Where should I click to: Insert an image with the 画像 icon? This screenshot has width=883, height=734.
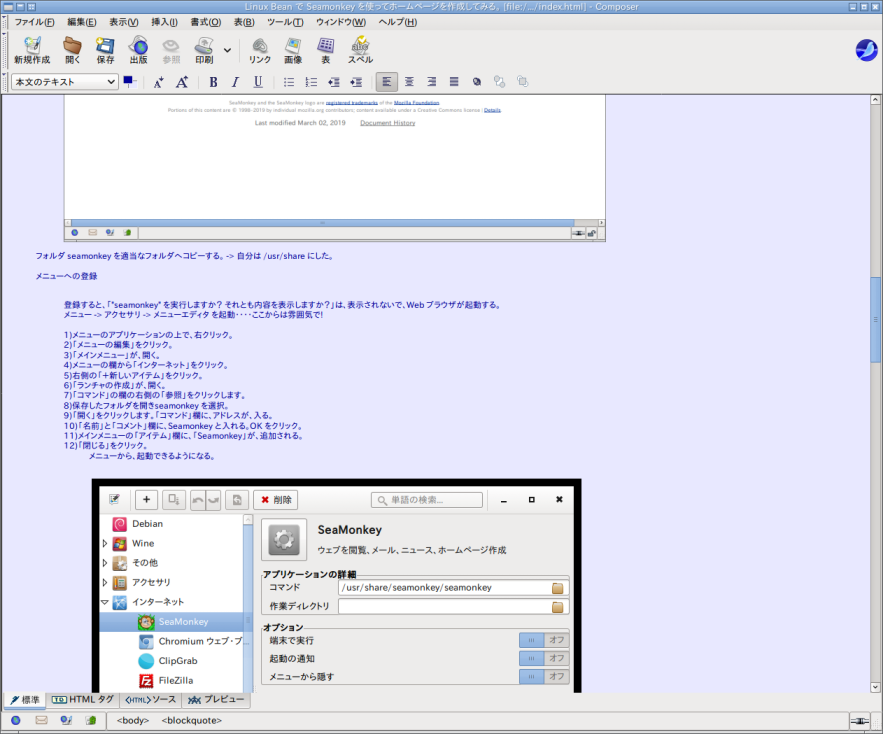click(293, 50)
